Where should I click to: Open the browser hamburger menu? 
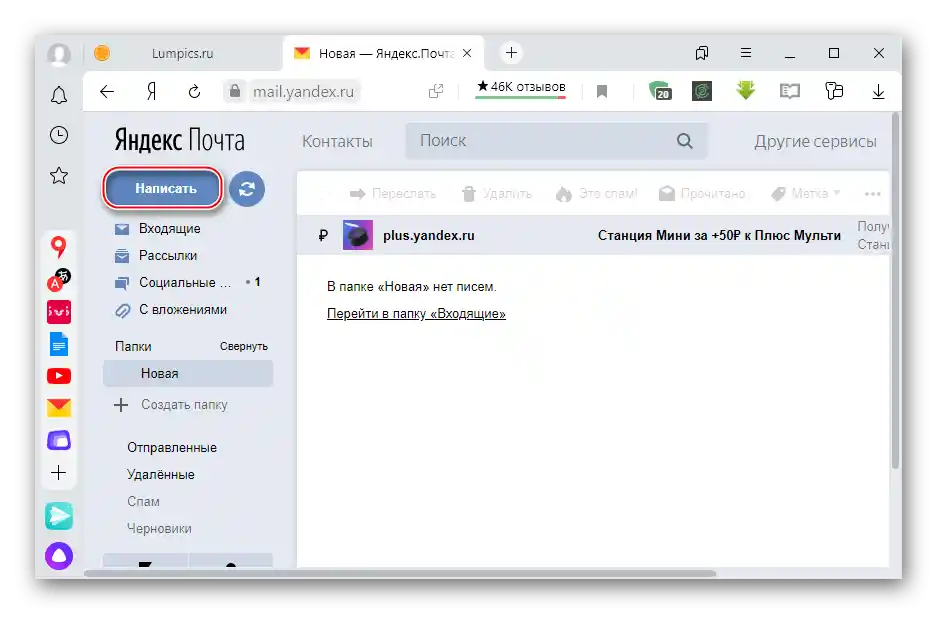[x=745, y=53]
